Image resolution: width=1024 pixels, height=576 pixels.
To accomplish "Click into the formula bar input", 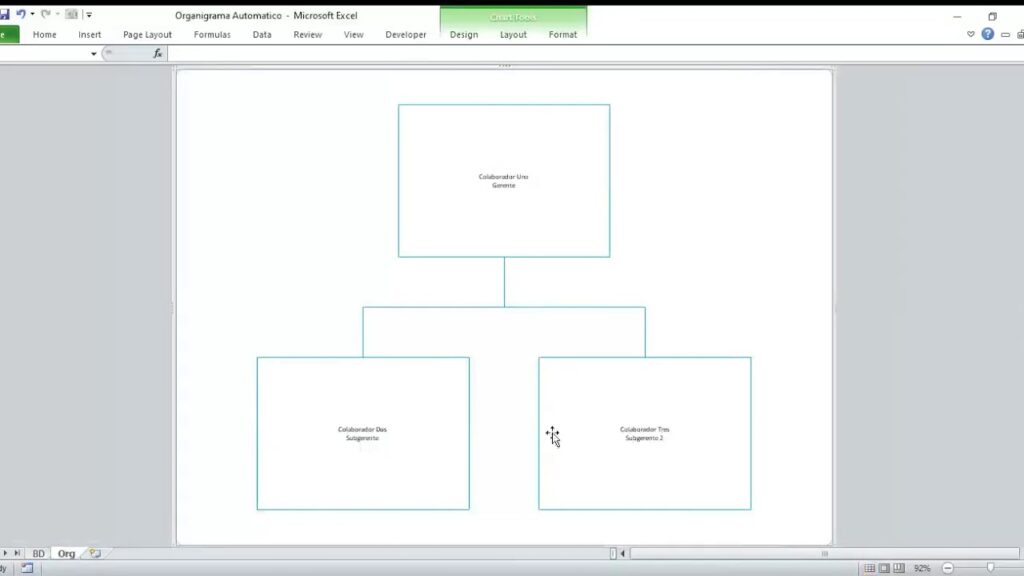I will pyautogui.click(x=594, y=54).
